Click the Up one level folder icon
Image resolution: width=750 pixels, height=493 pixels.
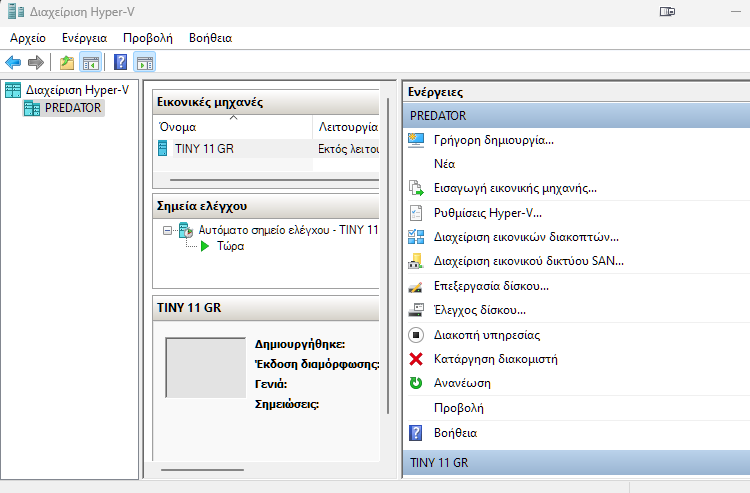pos(67,62)
